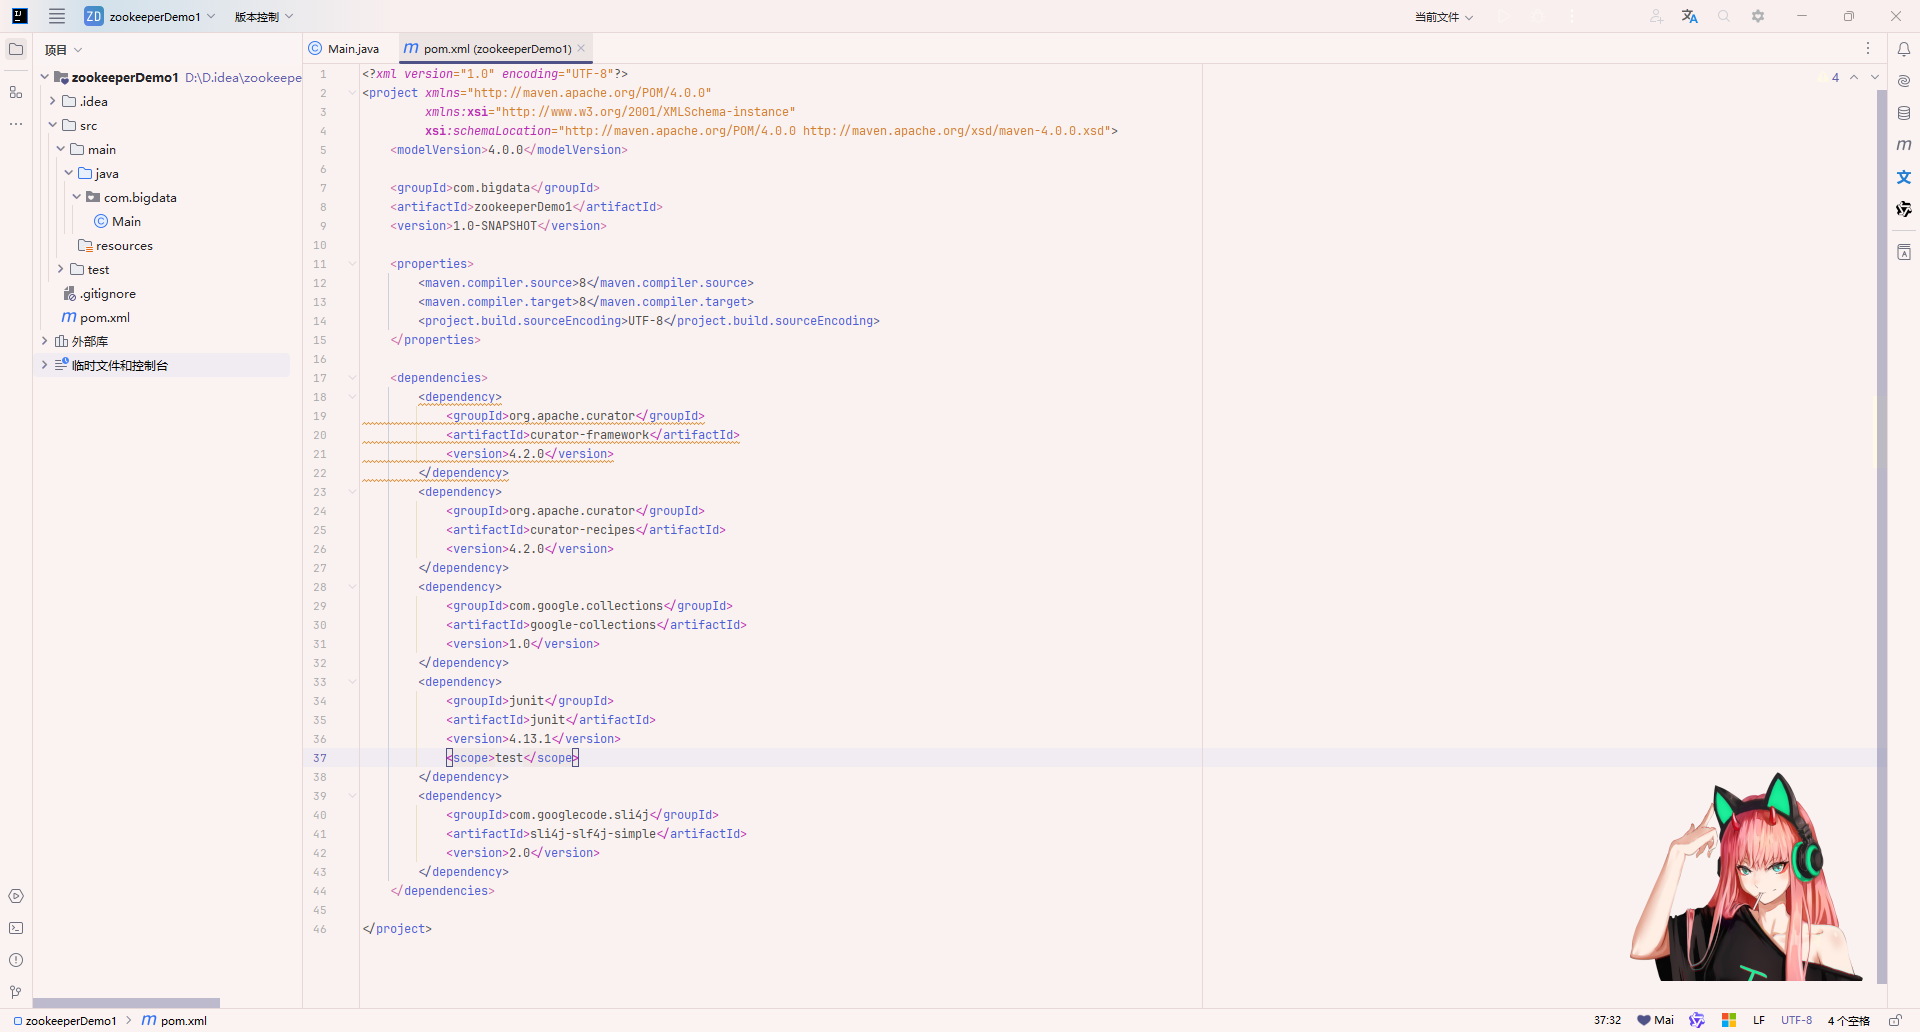This screenshot has height=1032, width=1920.
Task: Expand the 外部库 external libraries node
Action: [45, 341]
